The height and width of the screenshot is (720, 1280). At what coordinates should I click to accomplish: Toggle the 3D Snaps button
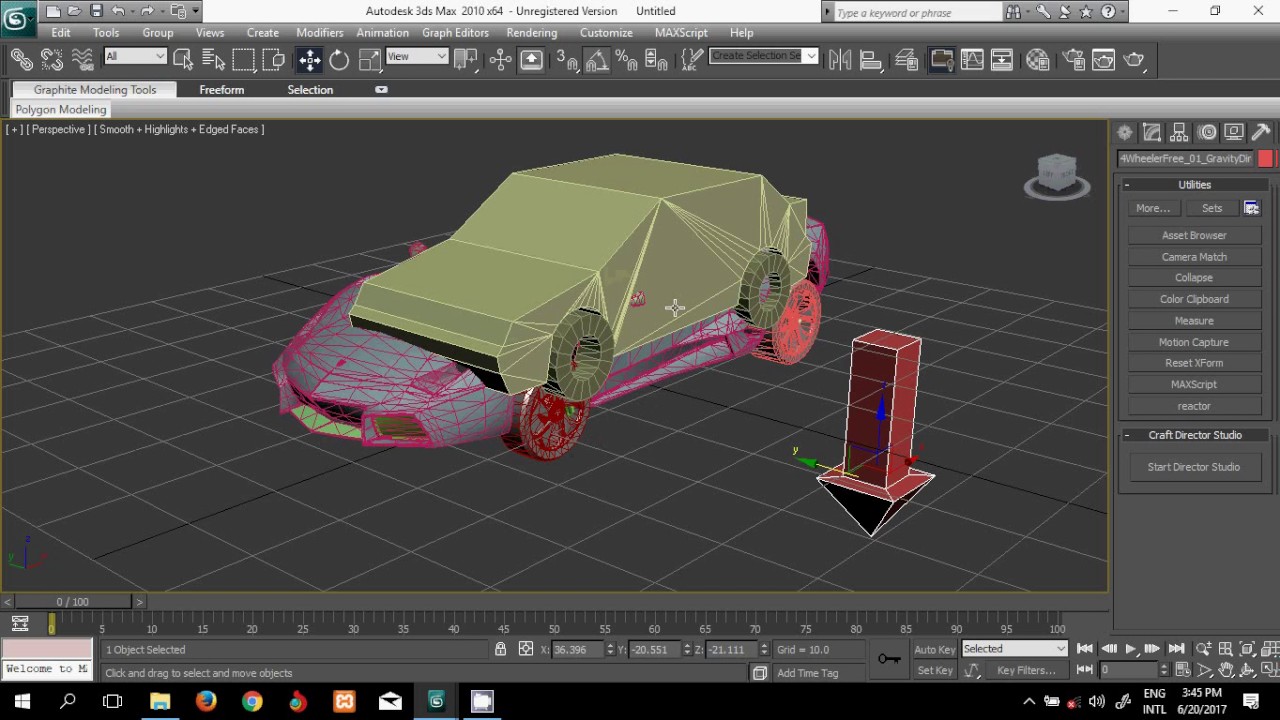click(x=566, y=60)
